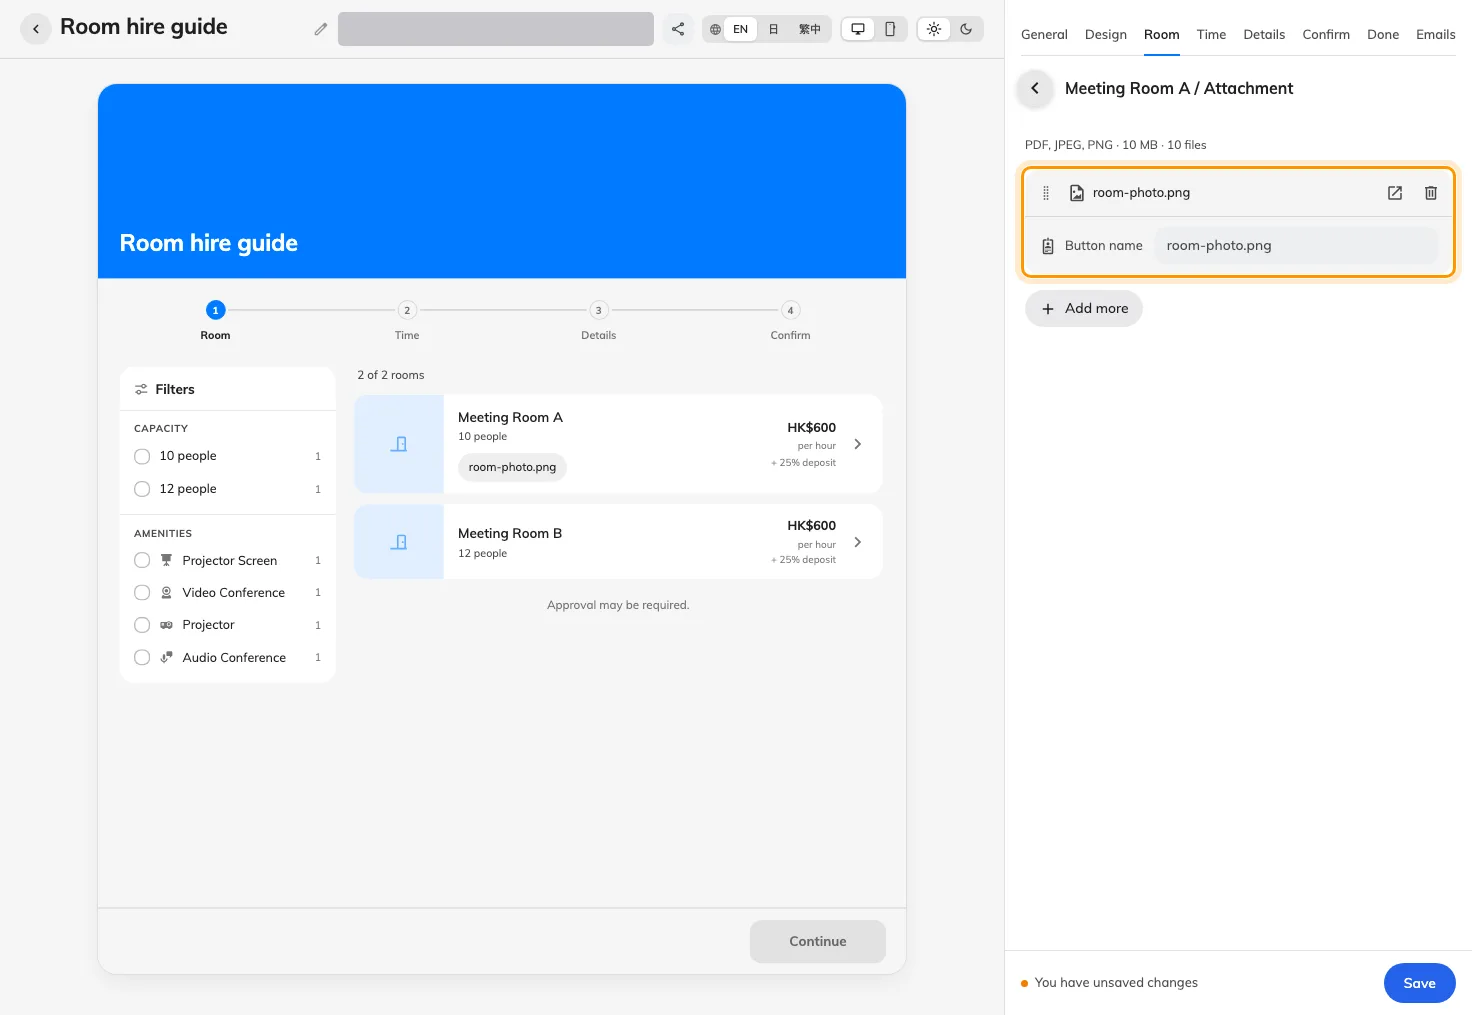Screen dimensions: 1472x1015
Task: Click the Continue button
Action: click(x=818, y=941)
